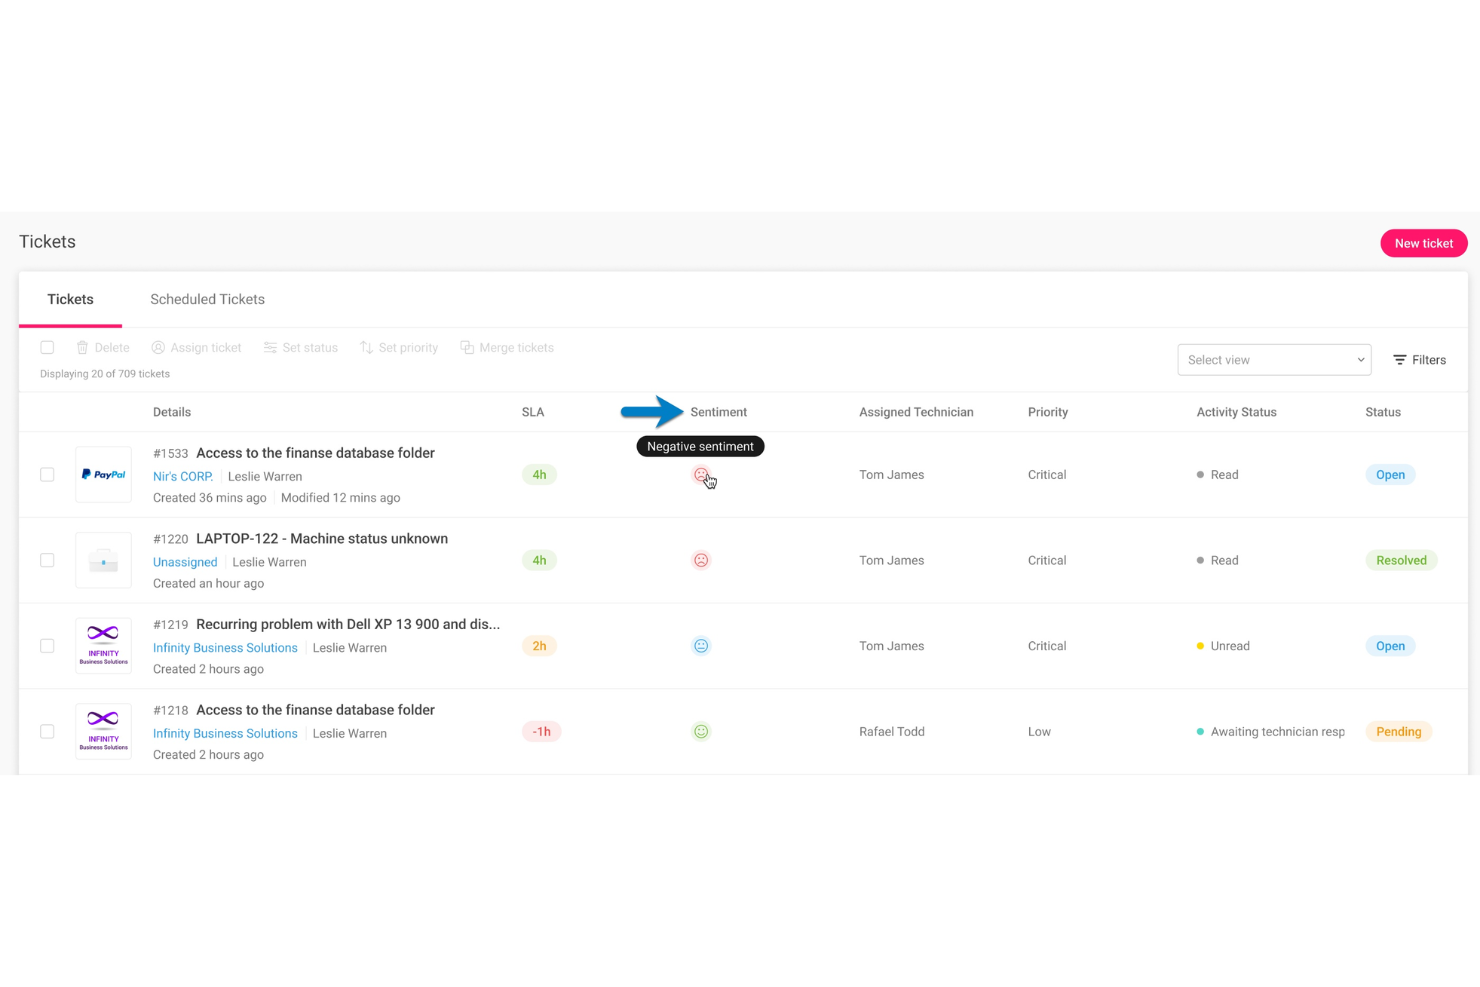Click the negative sentiment emoji on ticket #1533

click(x=701, y=474)
